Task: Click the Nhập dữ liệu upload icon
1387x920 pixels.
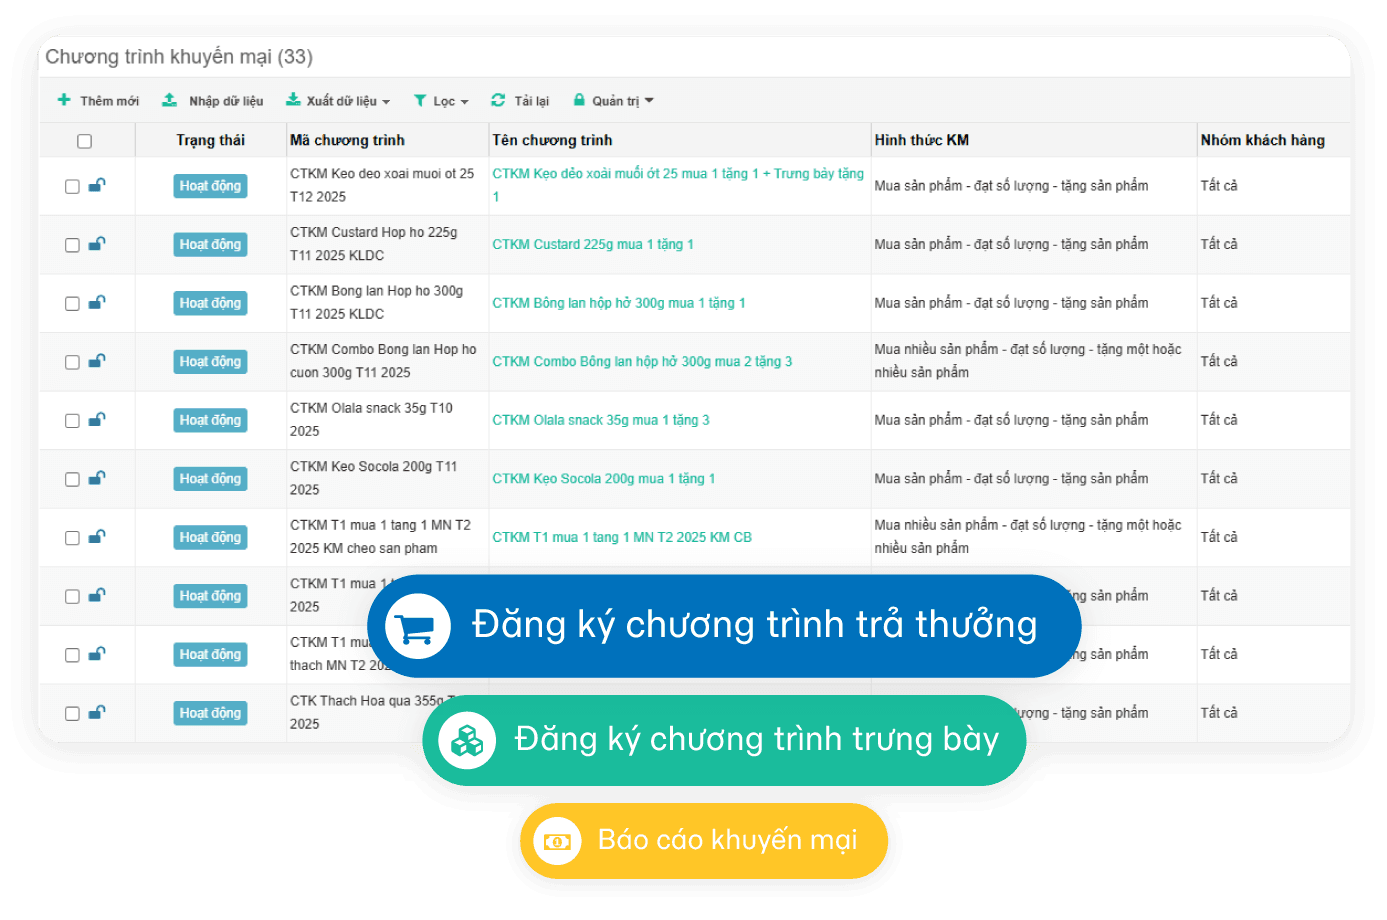Action: coord(170,100)
